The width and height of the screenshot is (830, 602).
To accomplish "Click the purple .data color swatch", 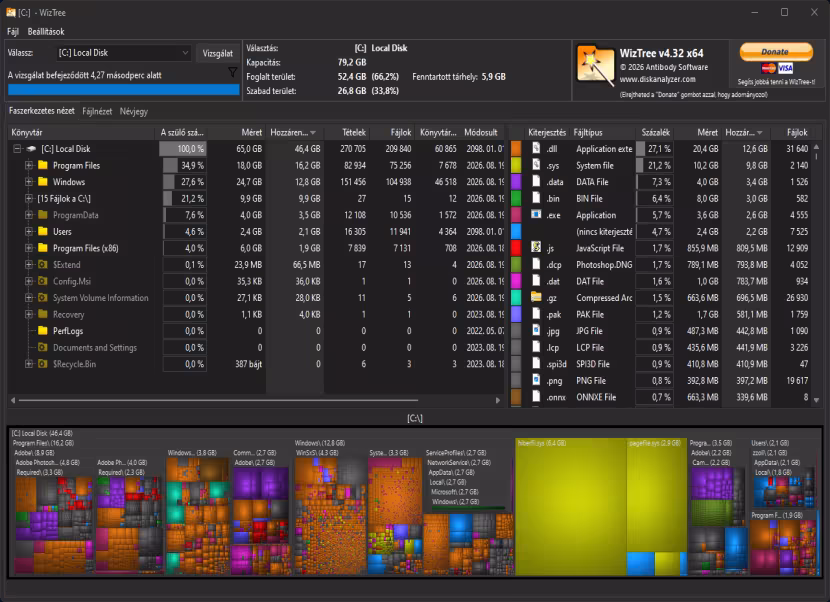I will [x=516, y=182].
